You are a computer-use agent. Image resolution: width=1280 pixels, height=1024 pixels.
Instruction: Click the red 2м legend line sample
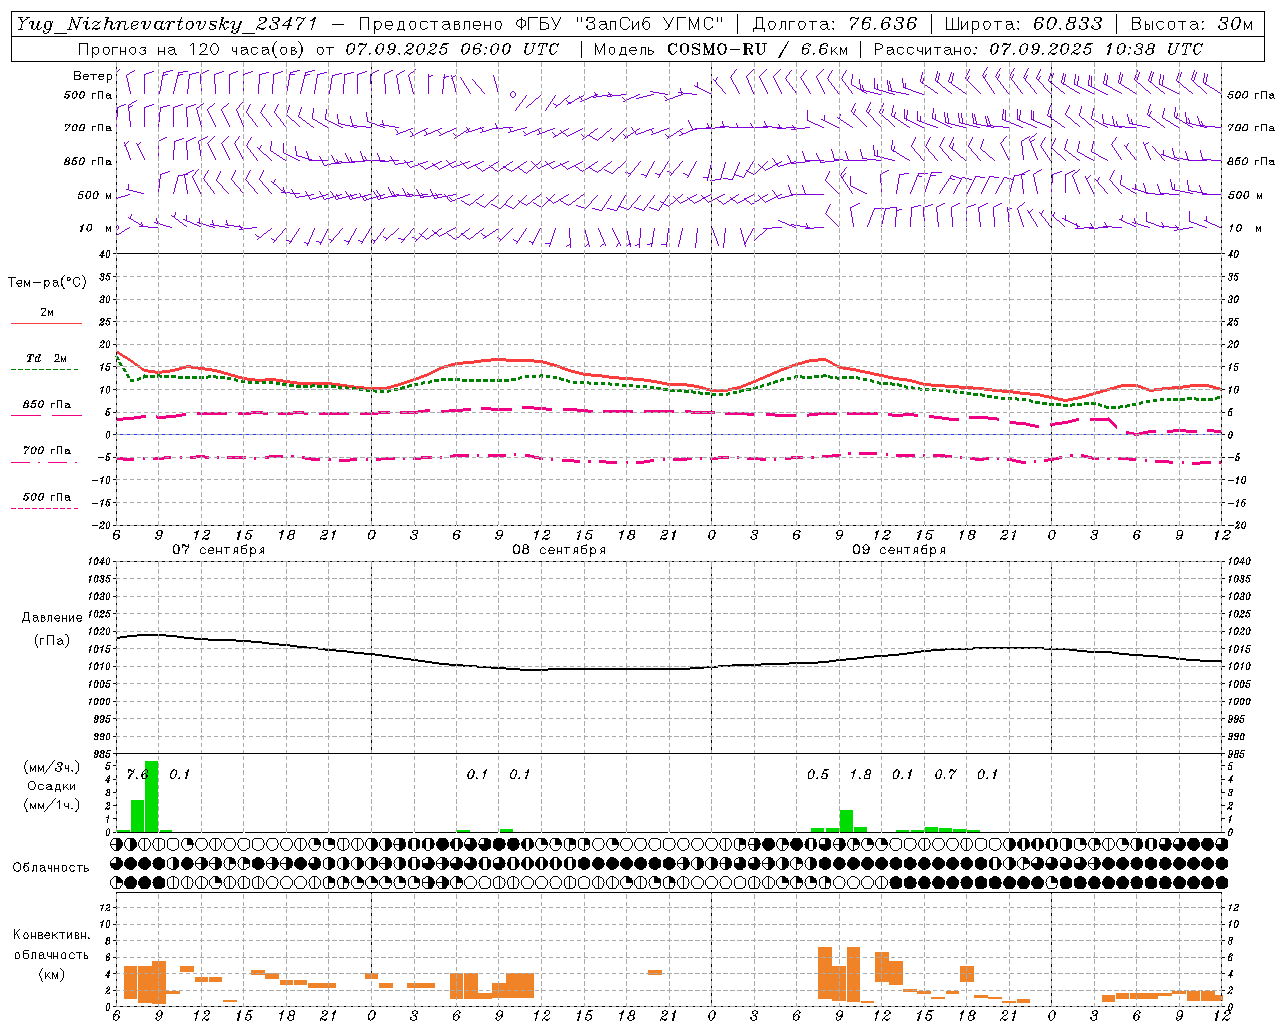tap(46, 323)
